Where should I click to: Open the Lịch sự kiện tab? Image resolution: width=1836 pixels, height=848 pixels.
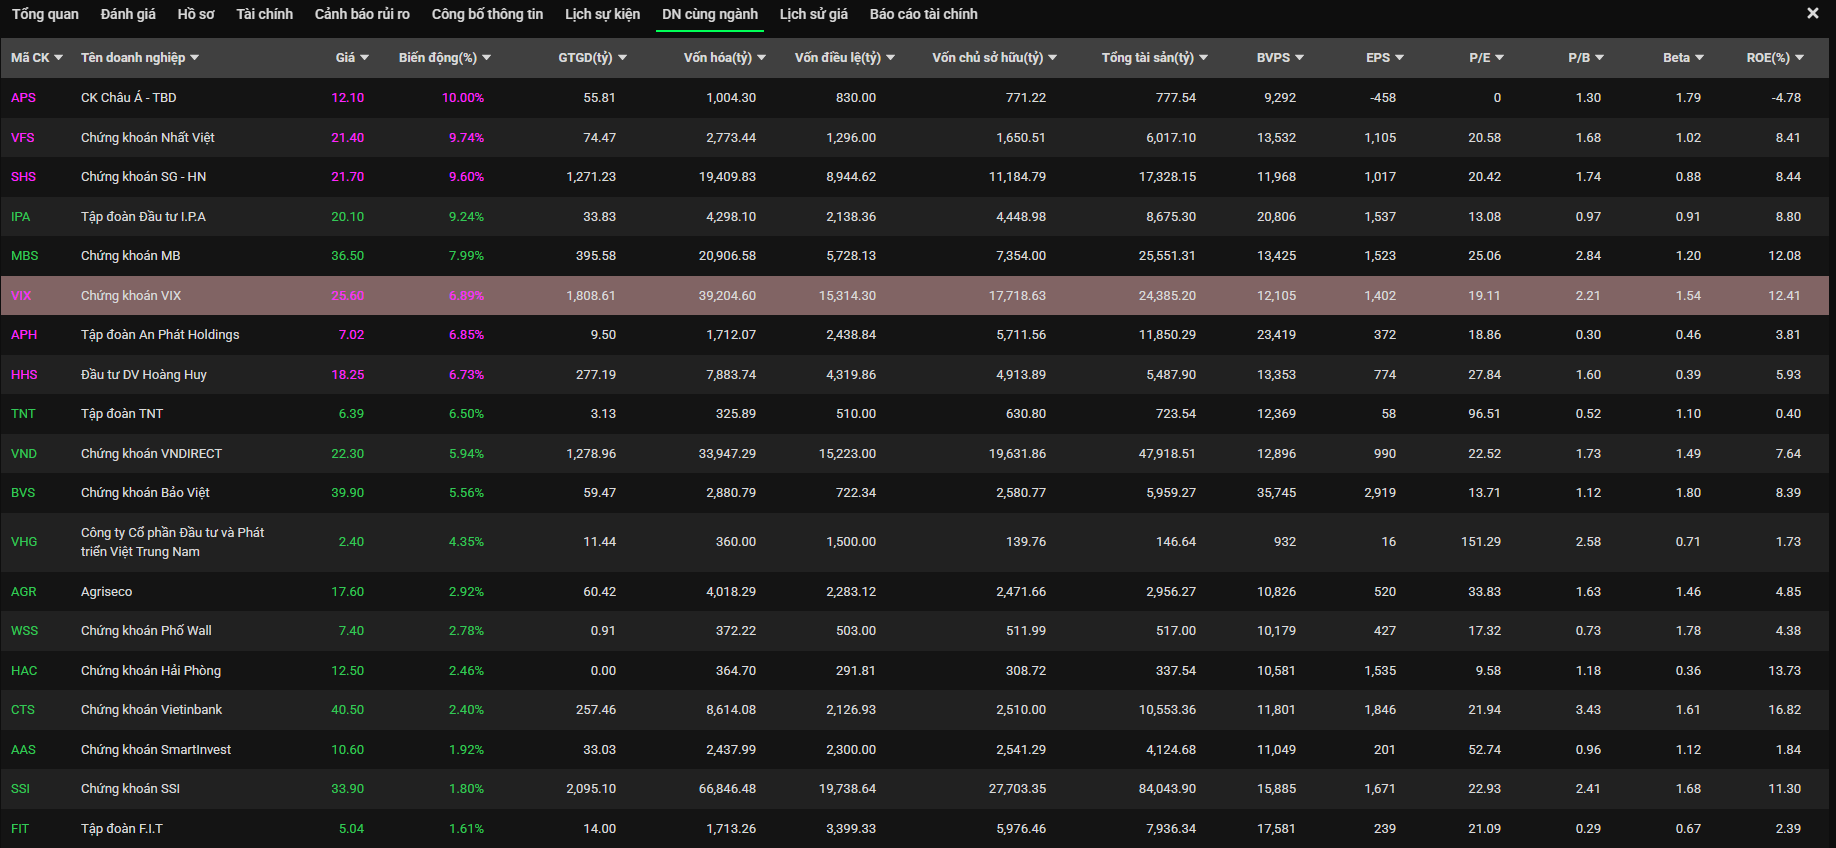click(602, 14)
